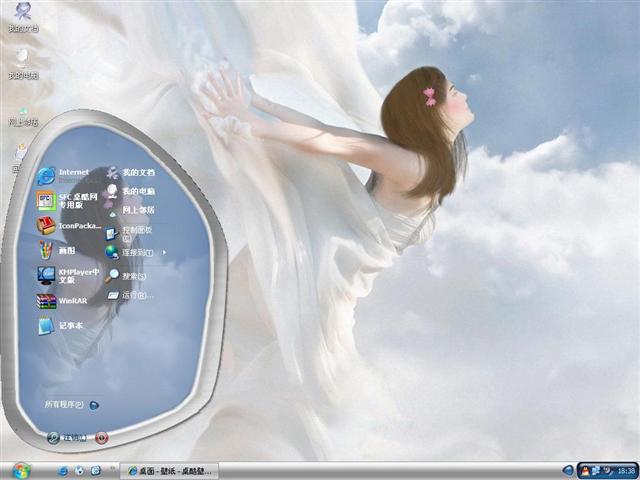Open the volume tray icon
The height and width of the screenshot is (480, 640).
tap(608, 471)
